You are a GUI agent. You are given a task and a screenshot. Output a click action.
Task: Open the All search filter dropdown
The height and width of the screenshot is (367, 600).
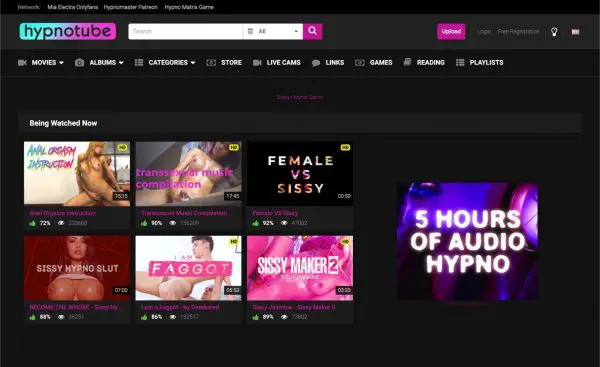pyautogui.click(x=273, y=31)
